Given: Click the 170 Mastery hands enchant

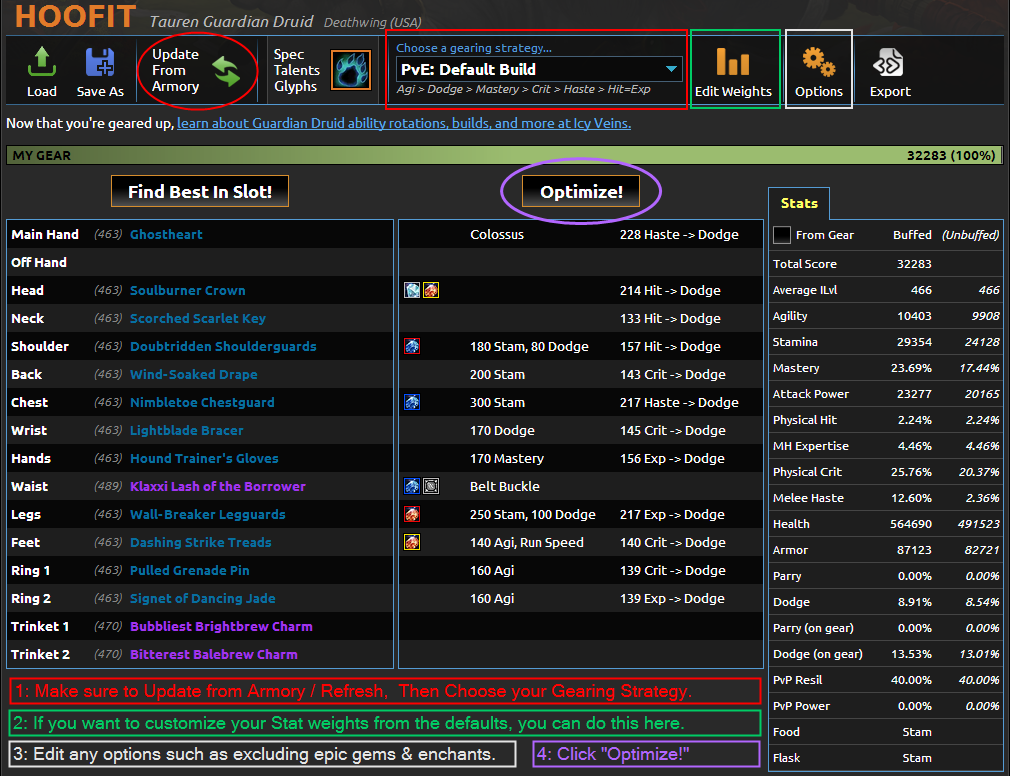Looking at the screenshot, I should (x=507, y=459).
